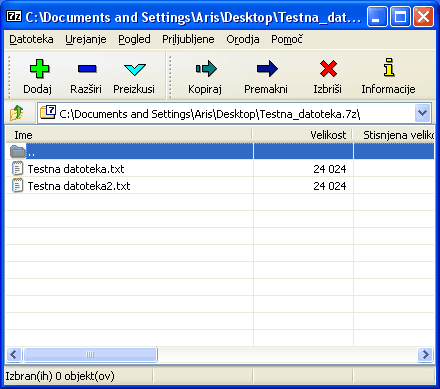Select the Testna datoteka.txt file name
The image size is (440, 389).
(x=76, y=169)
